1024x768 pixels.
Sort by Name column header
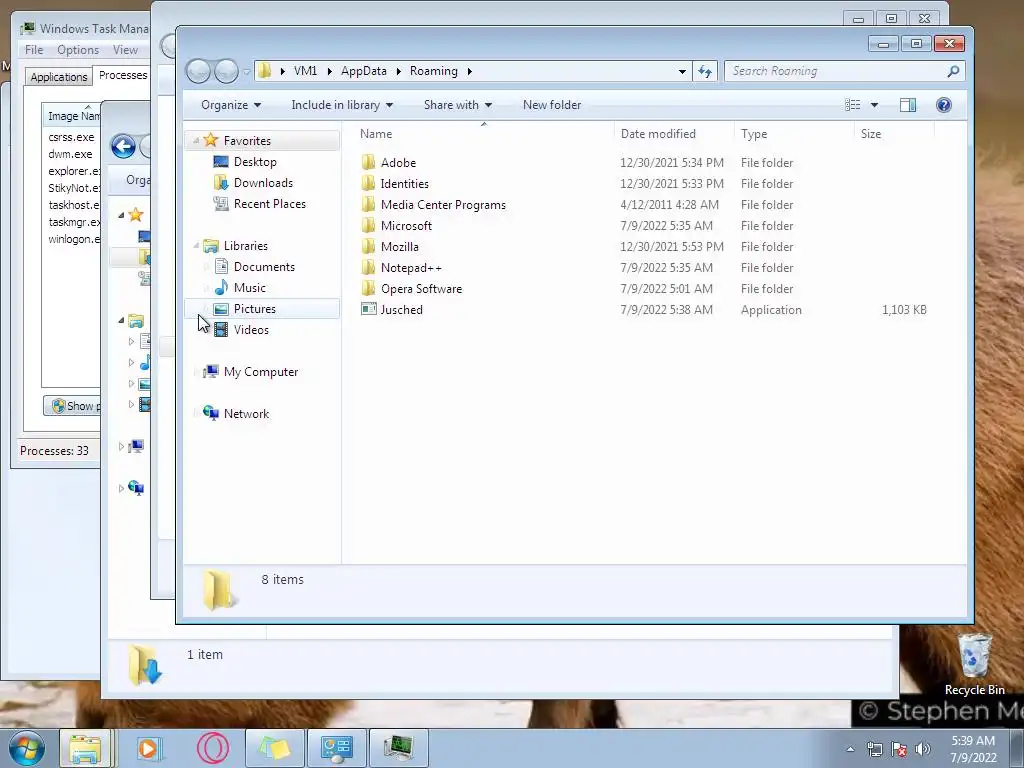pos(483,134)
